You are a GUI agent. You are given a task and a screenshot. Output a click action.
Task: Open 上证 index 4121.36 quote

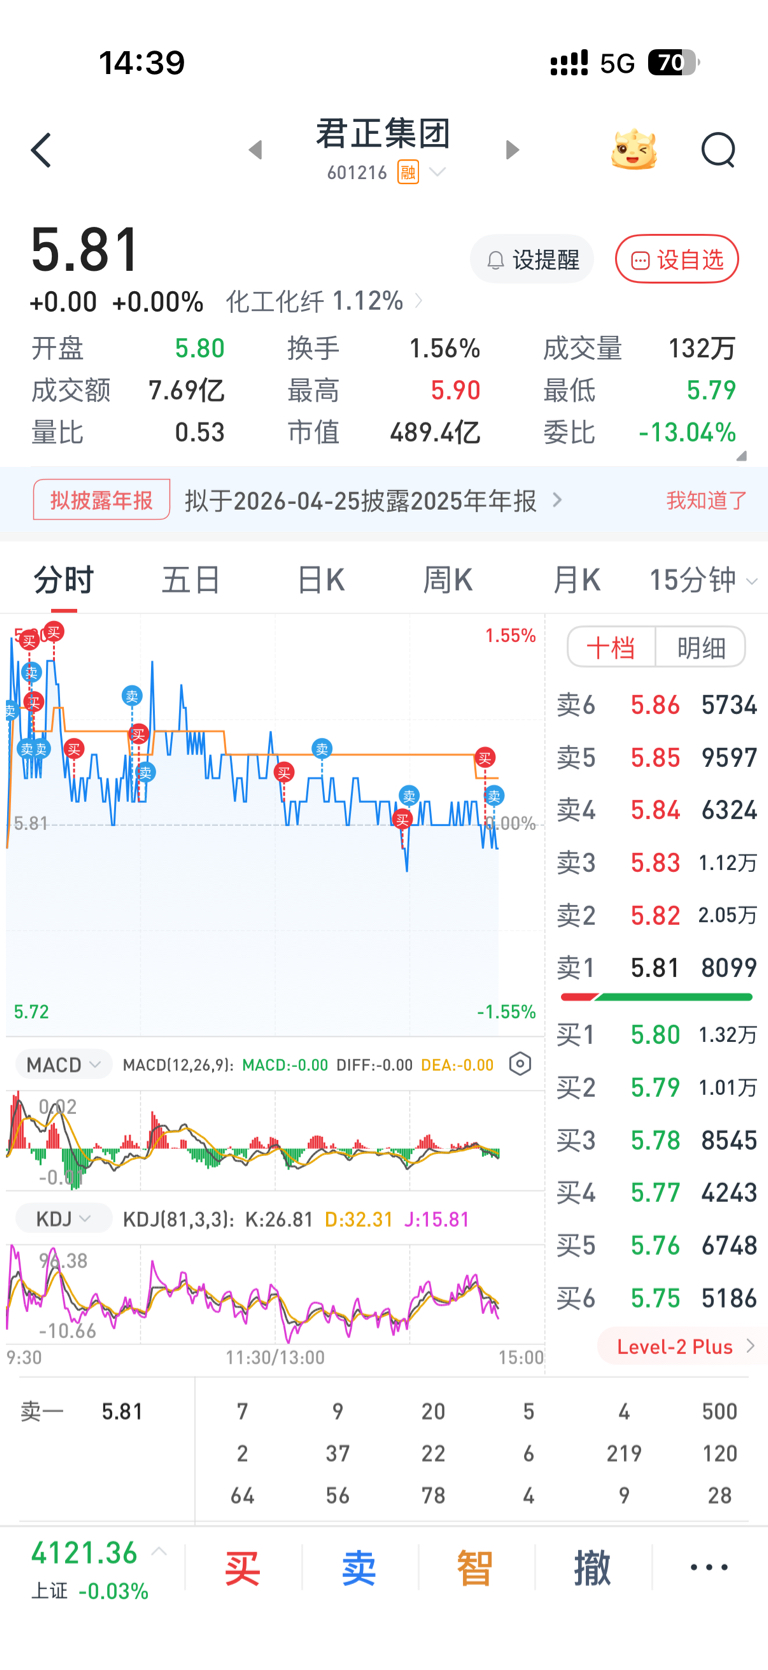pyautogui.click(x=89, y=1570)
